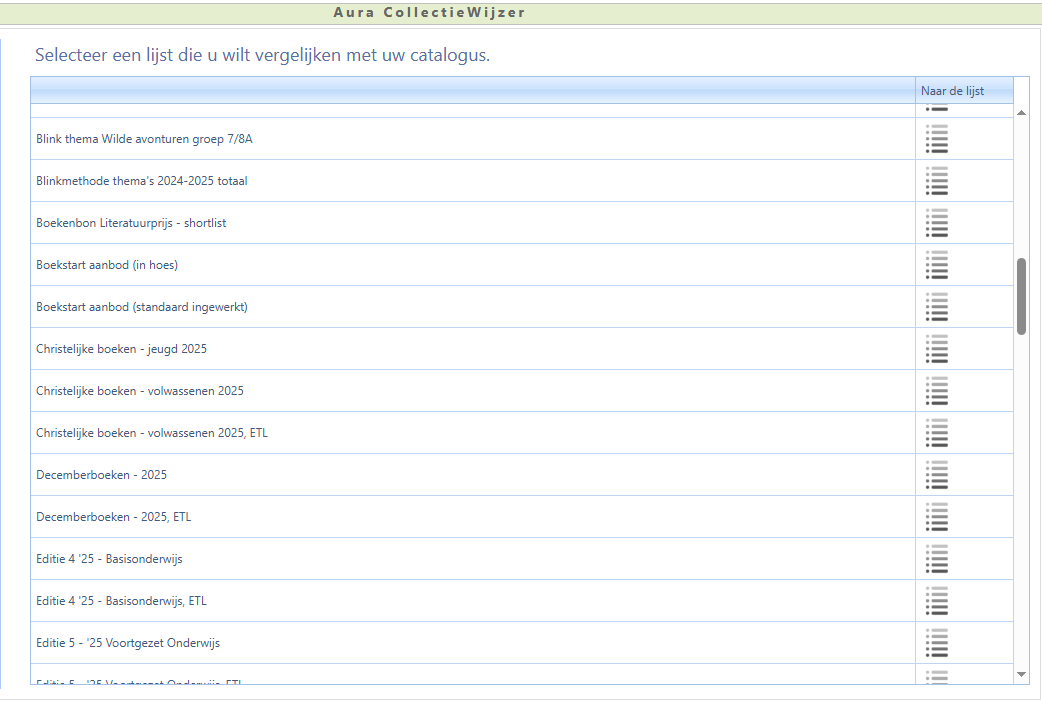Click list icon for Boekstart aanbod (standaard ingewerkt)
Viewport: 1042px width, 702px height.
(x=937, y=307)
